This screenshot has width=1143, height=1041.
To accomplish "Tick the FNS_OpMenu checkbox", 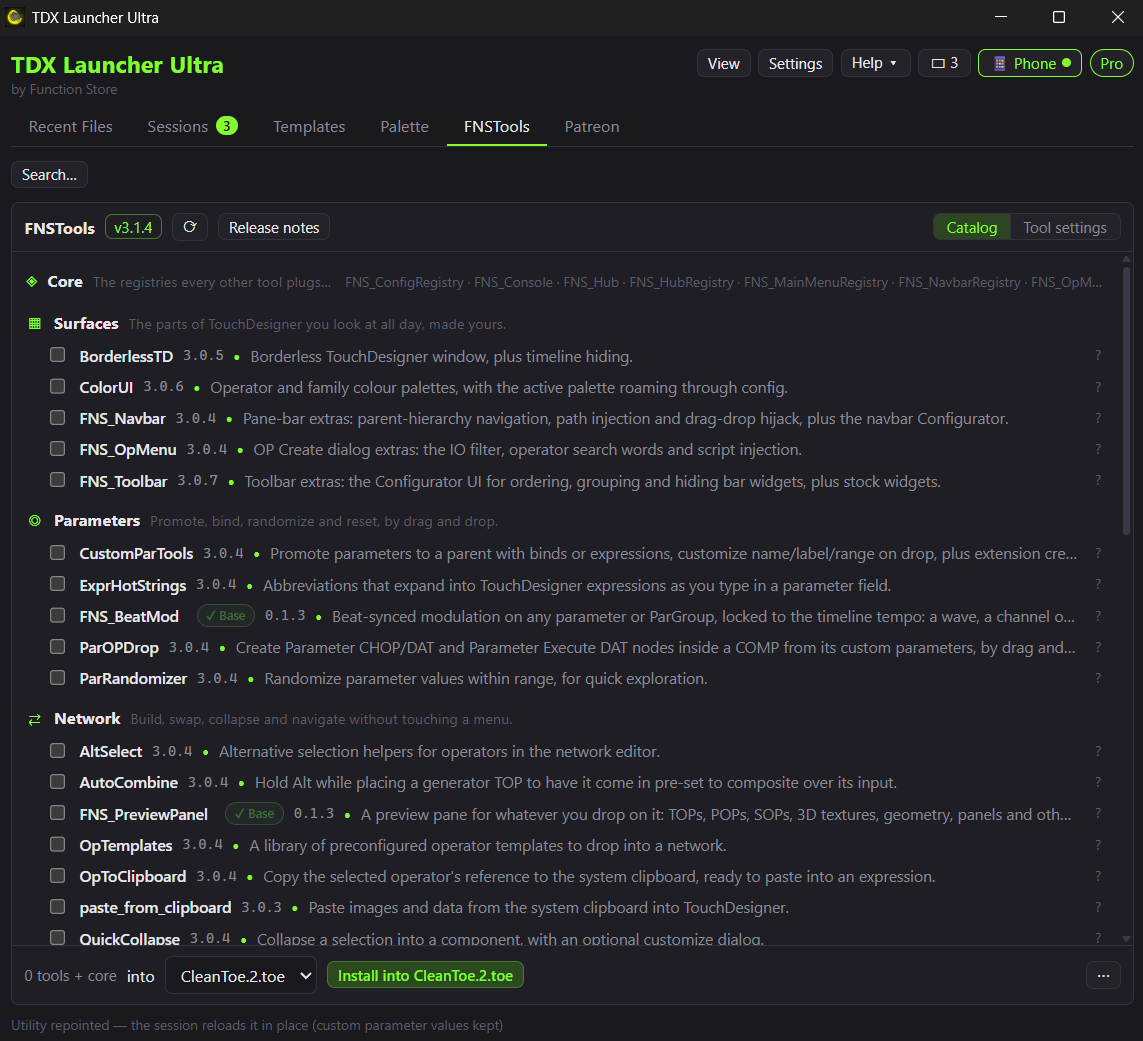I will coord(58,448).
